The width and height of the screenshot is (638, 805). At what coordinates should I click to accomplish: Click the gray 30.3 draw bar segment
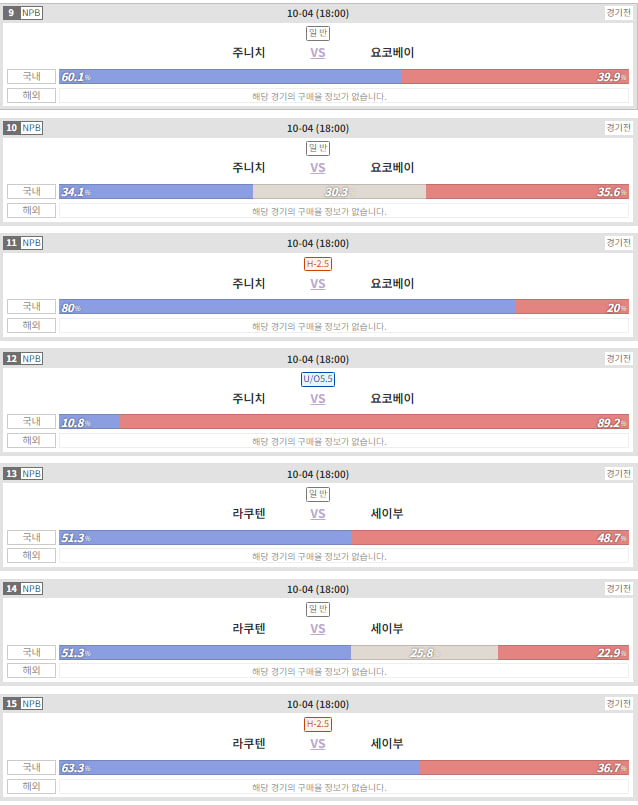[x=339, y=192]
